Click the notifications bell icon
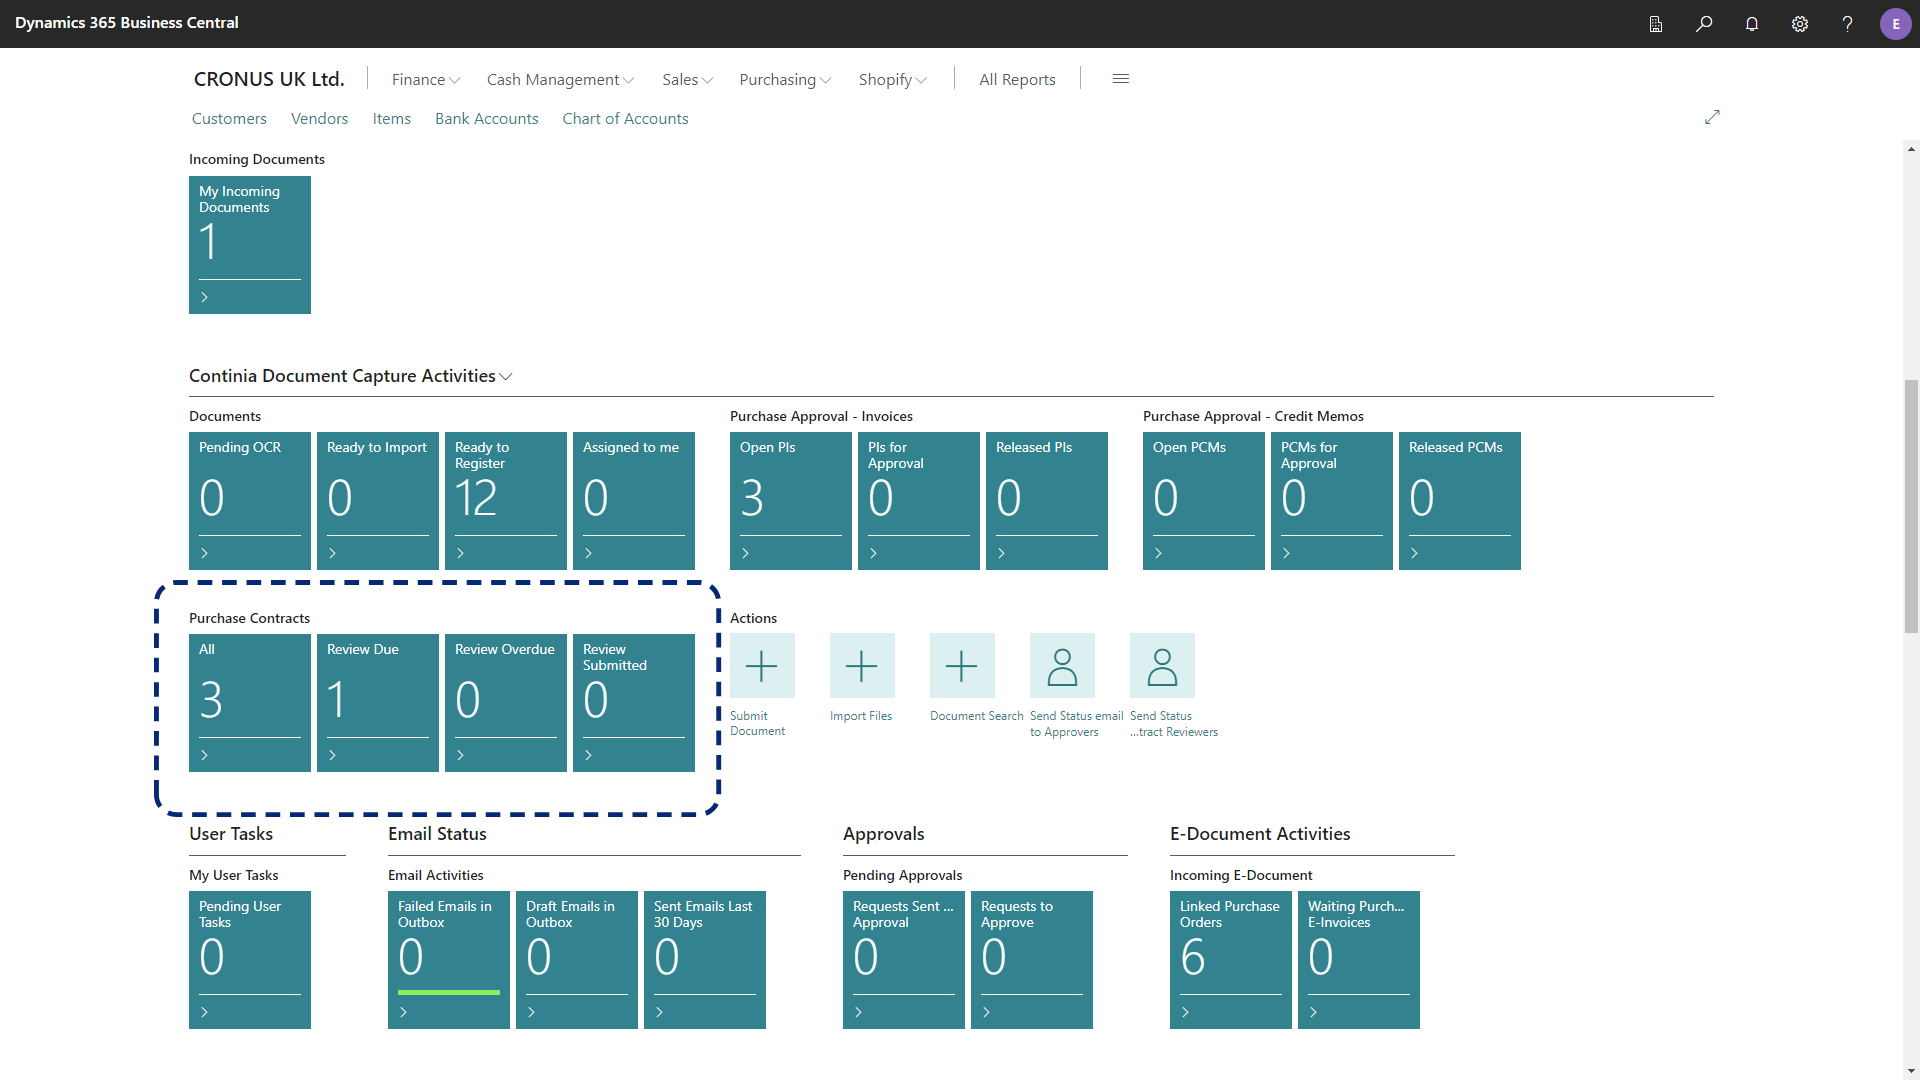 click(1751, 22)
